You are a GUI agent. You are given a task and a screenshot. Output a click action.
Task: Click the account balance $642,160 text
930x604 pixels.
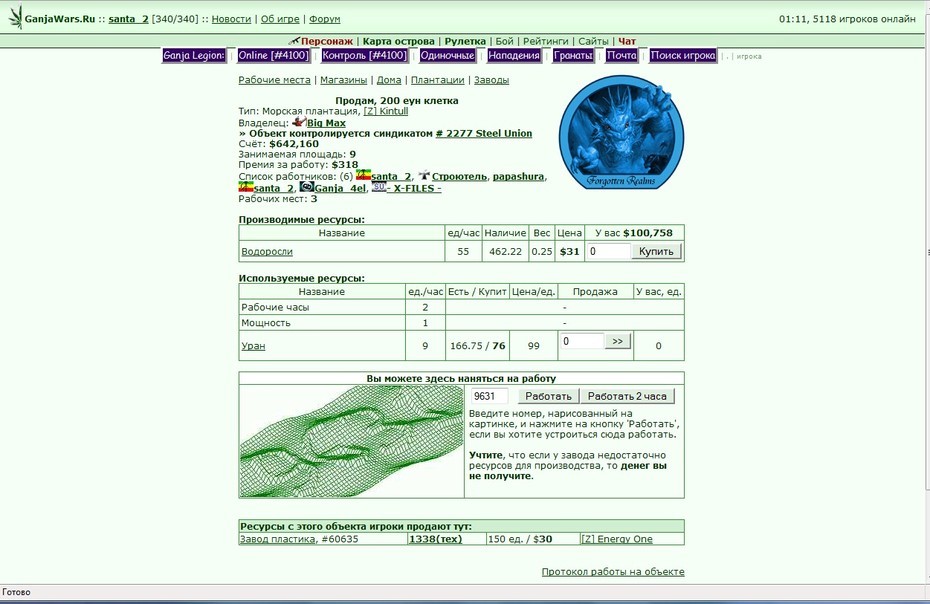294,144
